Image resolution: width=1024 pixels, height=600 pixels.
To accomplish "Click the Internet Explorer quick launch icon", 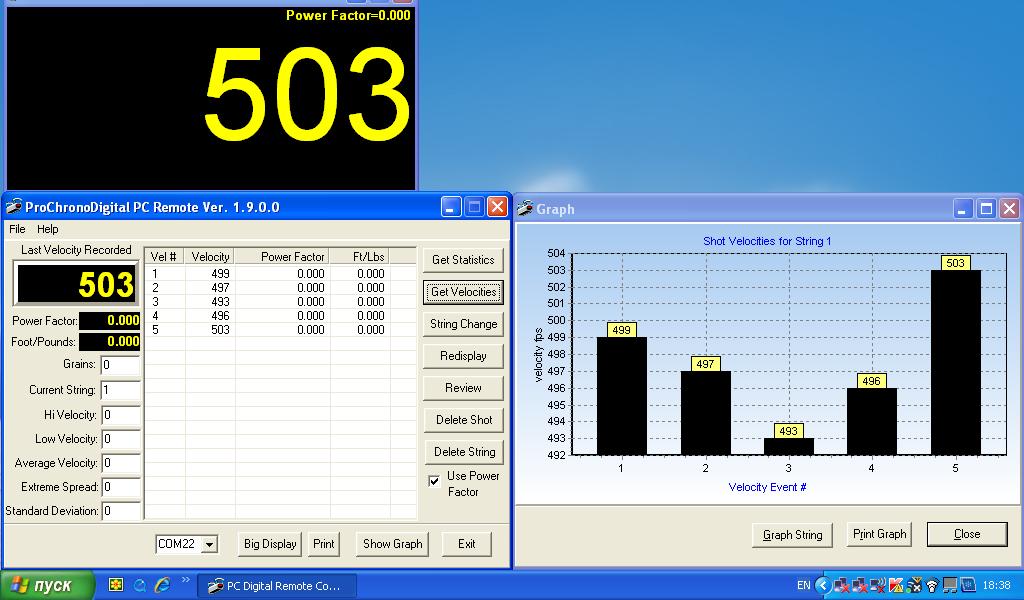I will (x=162, y=586).
